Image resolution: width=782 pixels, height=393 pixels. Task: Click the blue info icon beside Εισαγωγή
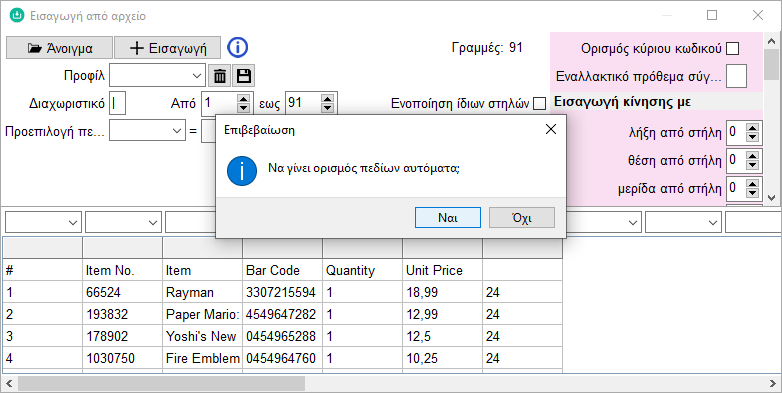pyautogui.click(x=237, y=47)
